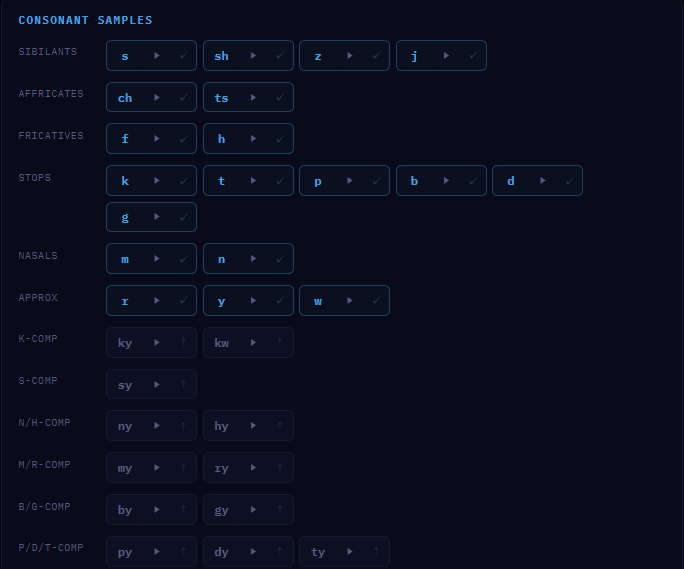
Task: Click the up arrow on the 'gy' sample
Action: [x=280, y=509]
